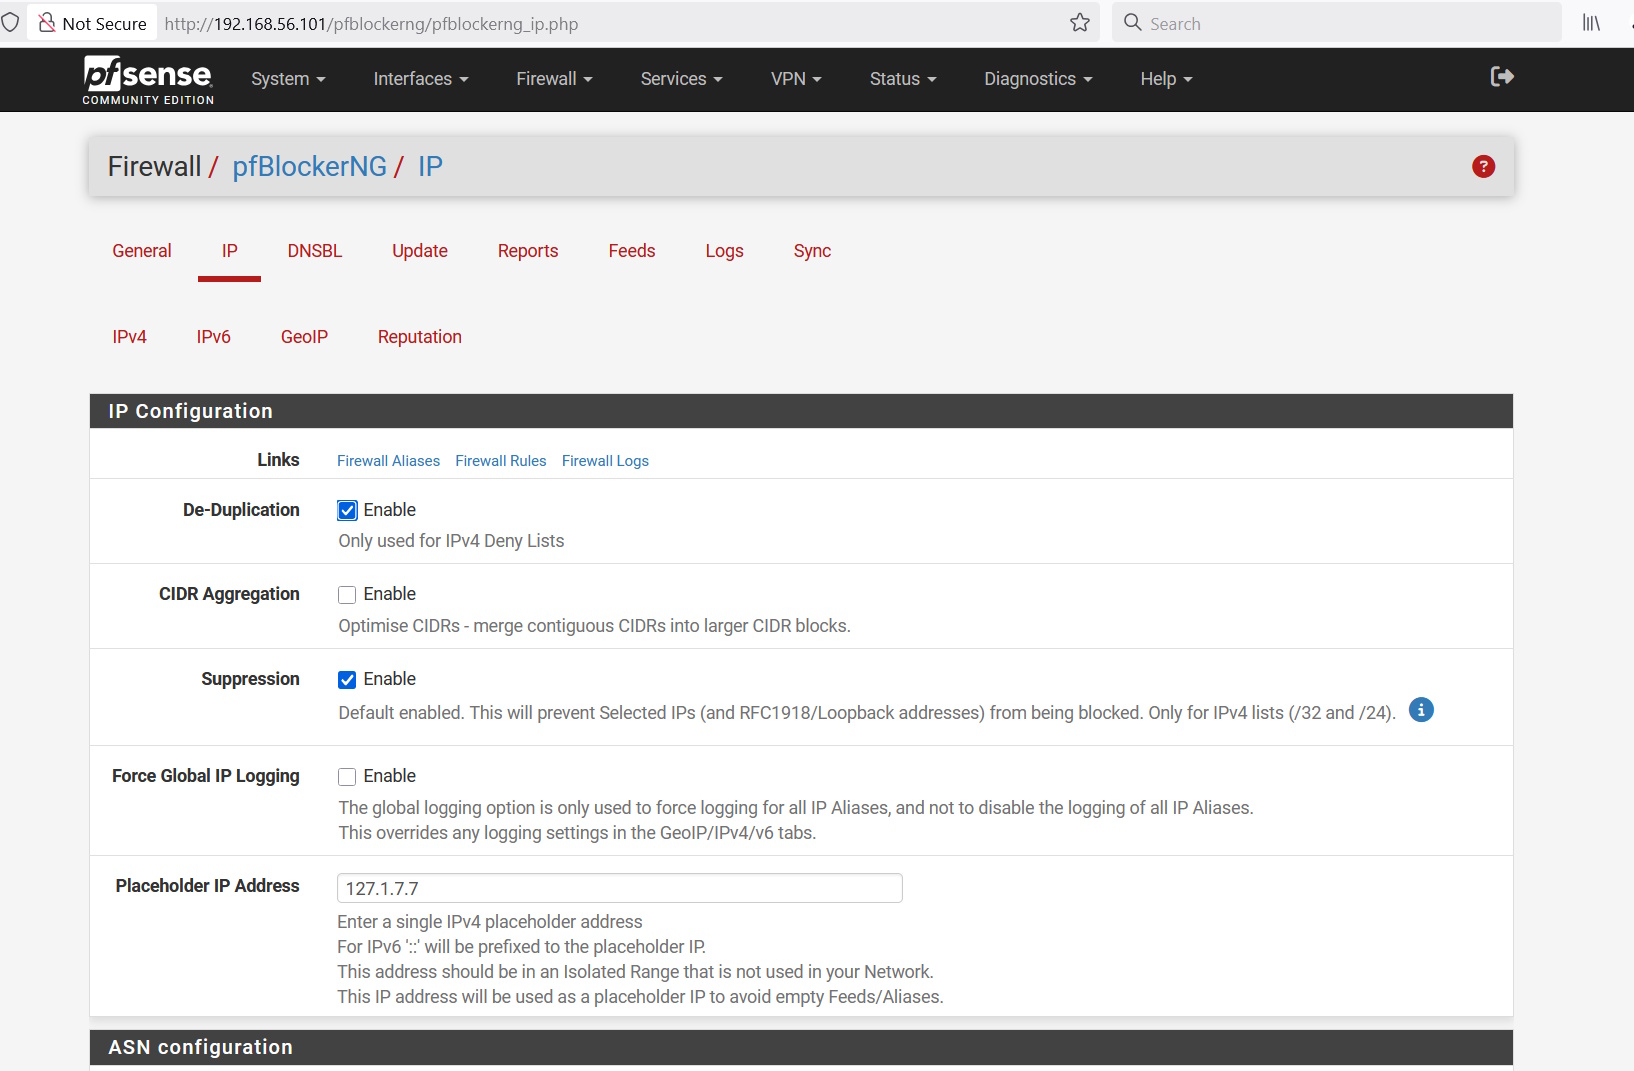Click the IP breadcrumb link

[430, 167]
